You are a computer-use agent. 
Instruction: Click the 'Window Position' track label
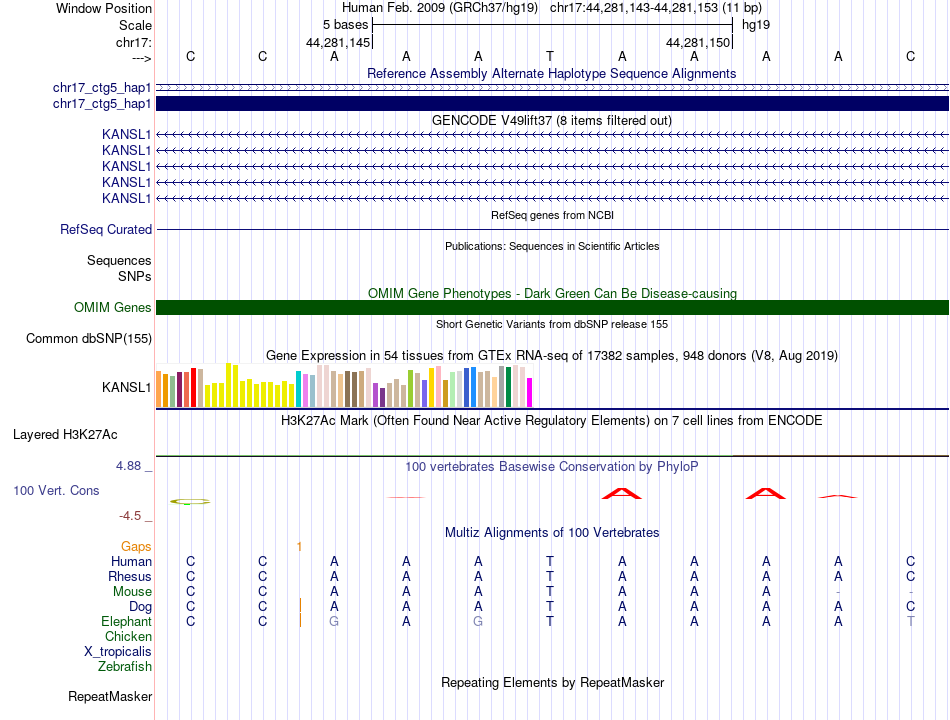click(x=104, y=8)
